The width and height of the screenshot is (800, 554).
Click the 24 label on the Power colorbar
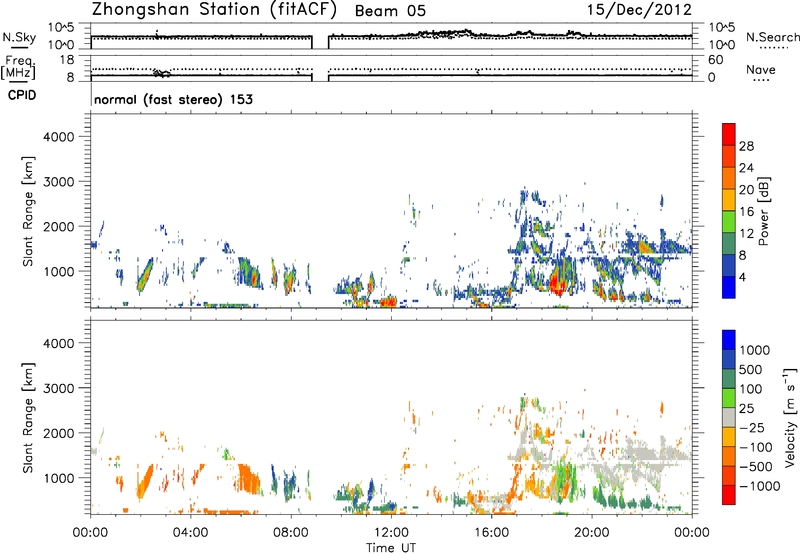(x=746, y=168)
